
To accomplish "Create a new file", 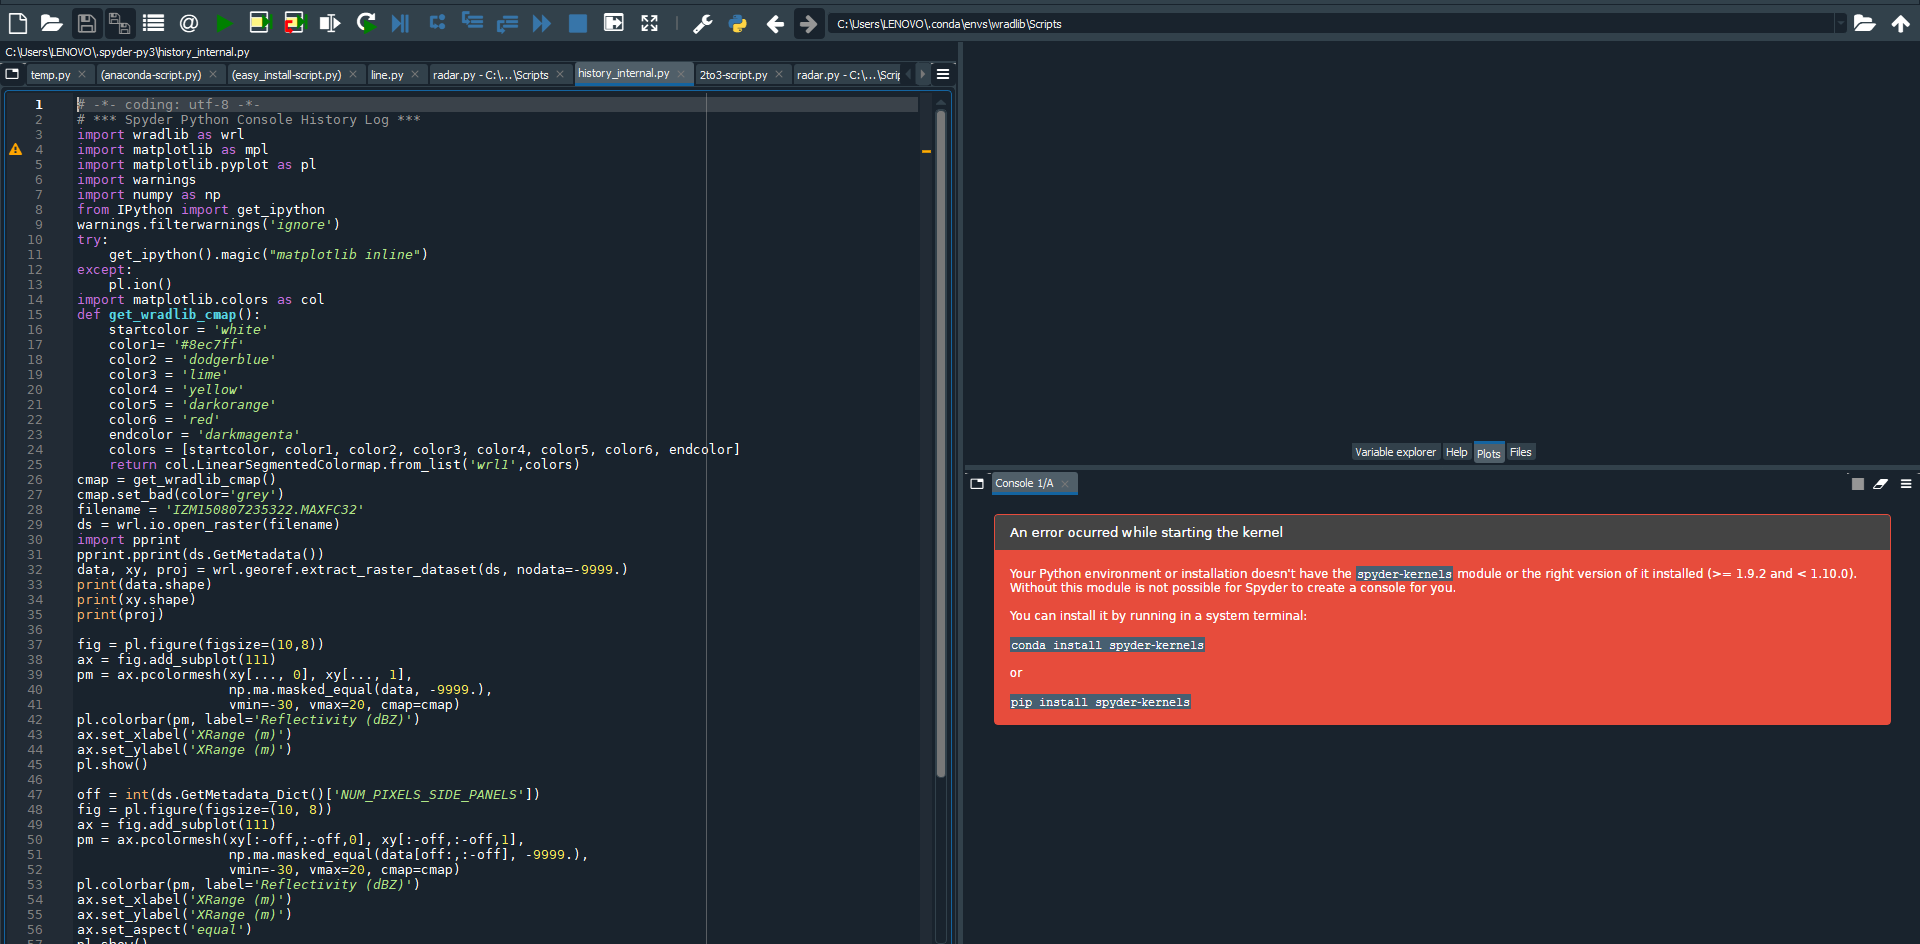I will pos(17,23).
